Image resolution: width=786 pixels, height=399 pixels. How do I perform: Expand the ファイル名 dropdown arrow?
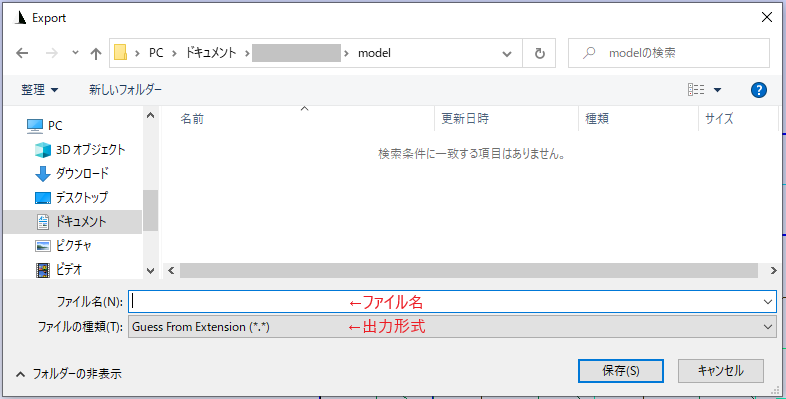click(x=768, y=302)
